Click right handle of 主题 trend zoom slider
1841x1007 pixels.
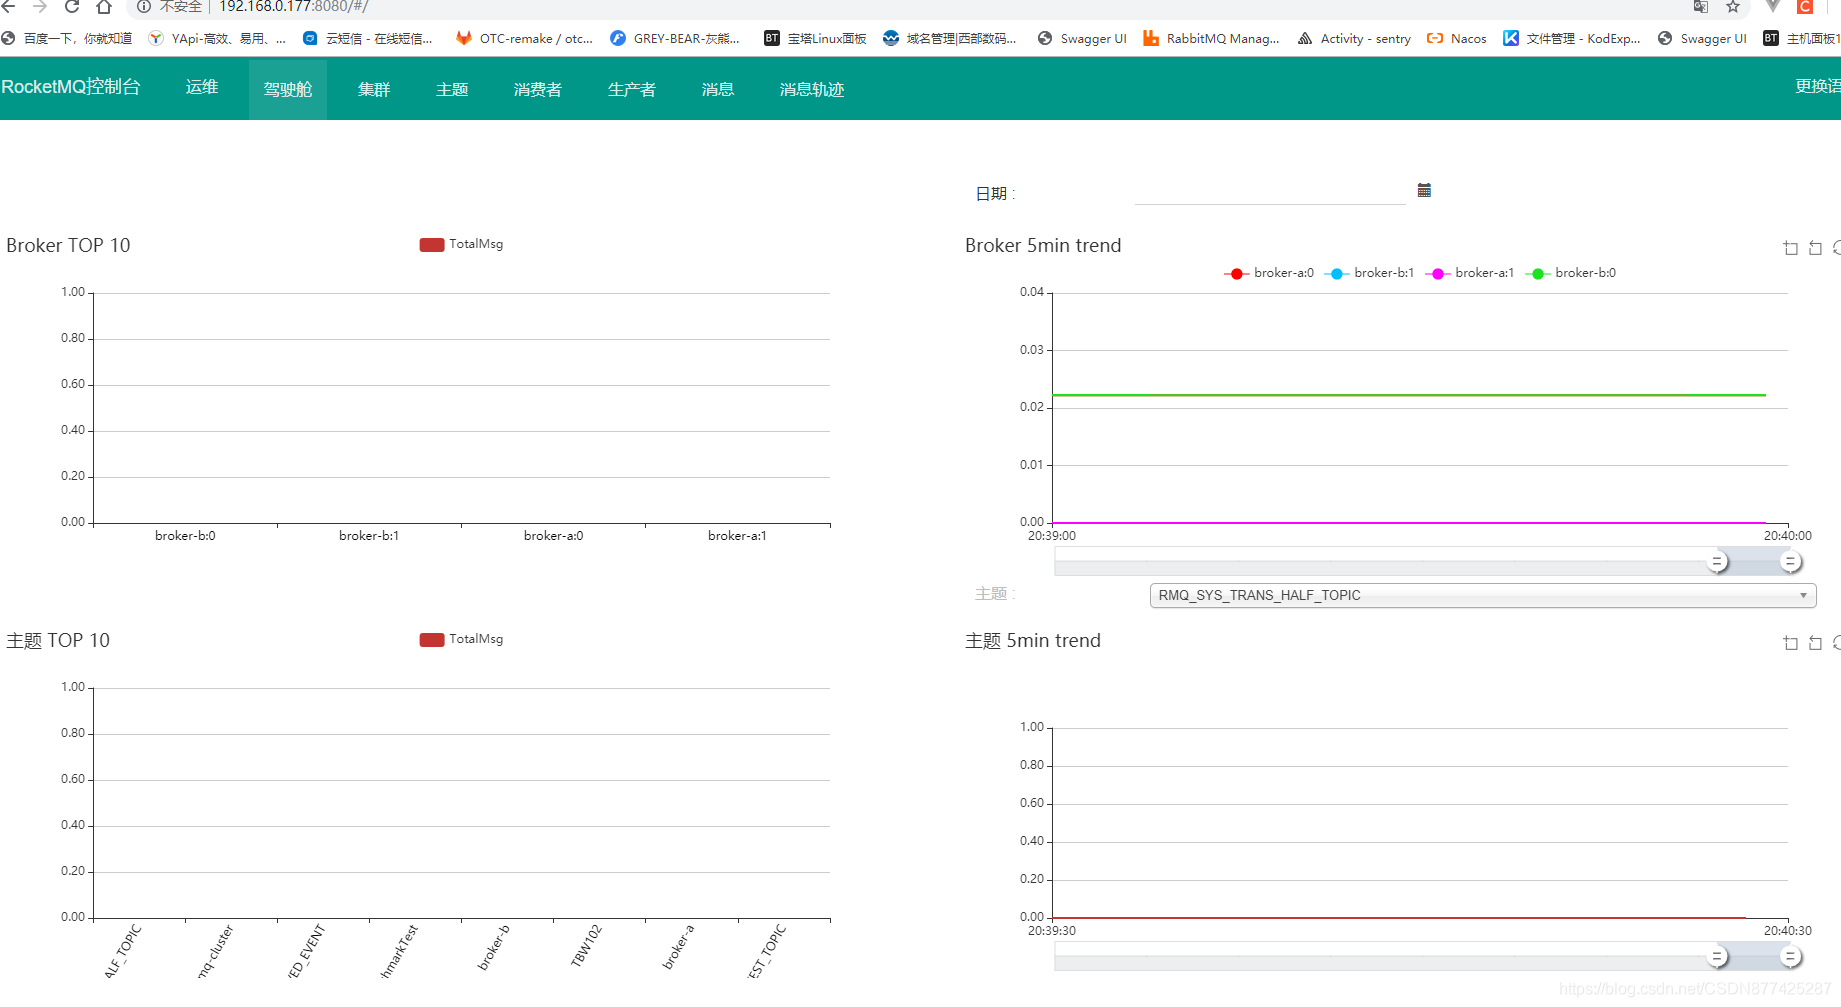point(1791,957)
